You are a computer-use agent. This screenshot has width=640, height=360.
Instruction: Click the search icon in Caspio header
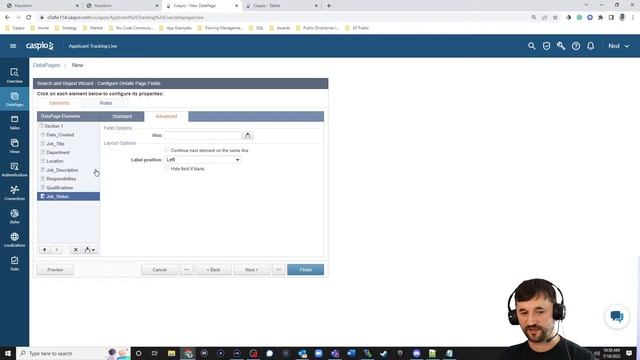531,46
